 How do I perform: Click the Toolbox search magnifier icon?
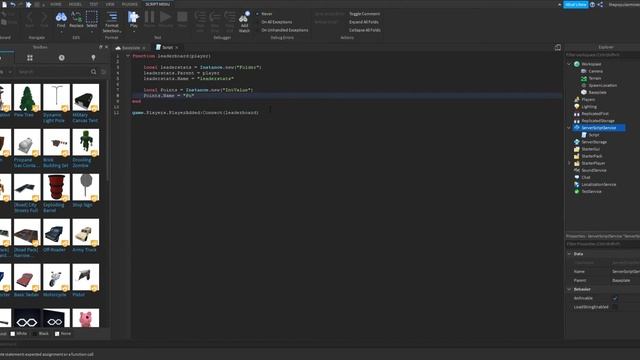click(93, 72)
